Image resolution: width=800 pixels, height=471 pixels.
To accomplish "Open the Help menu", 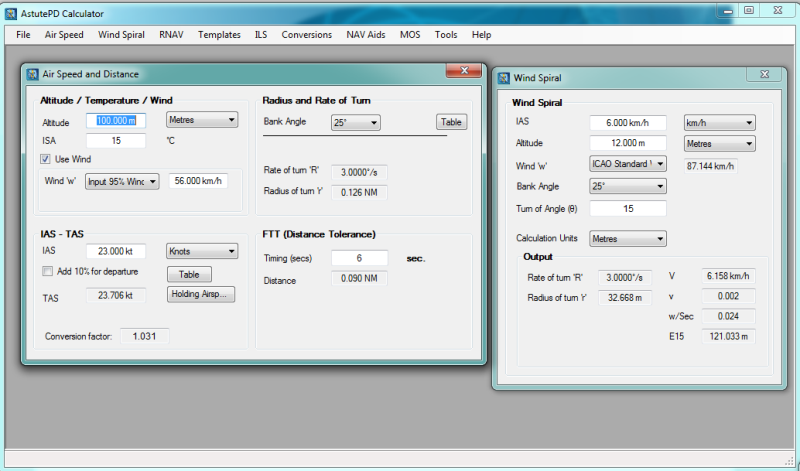I will (481, 35).
